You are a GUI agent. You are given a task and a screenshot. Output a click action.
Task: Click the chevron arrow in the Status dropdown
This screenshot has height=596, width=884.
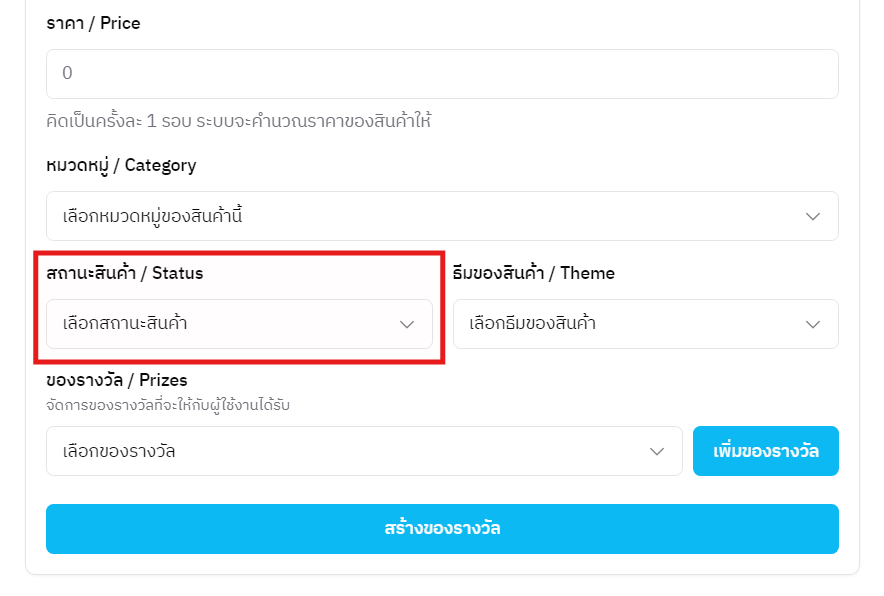pyautogui.click(x=407, y=324)
